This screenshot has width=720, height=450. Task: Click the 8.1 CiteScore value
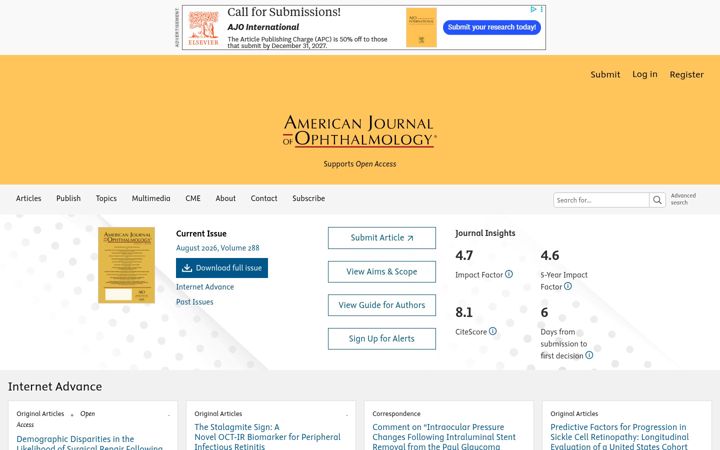(x=464, y=312)
